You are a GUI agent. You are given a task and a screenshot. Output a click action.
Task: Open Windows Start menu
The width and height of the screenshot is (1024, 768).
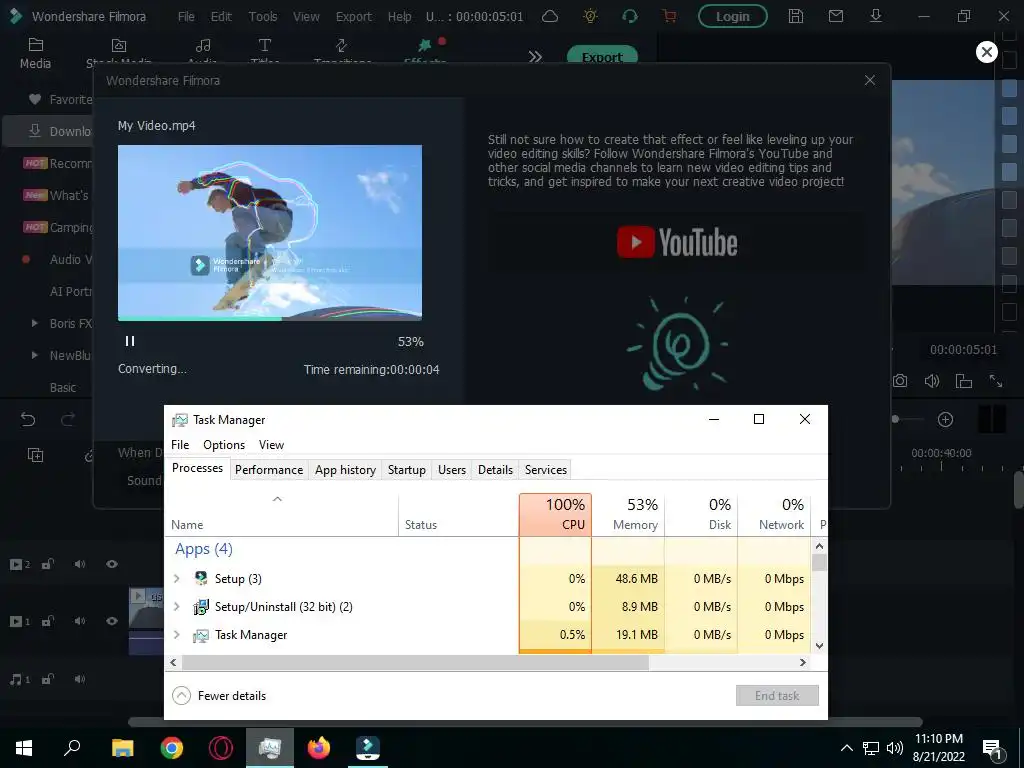tap(24, 748)
